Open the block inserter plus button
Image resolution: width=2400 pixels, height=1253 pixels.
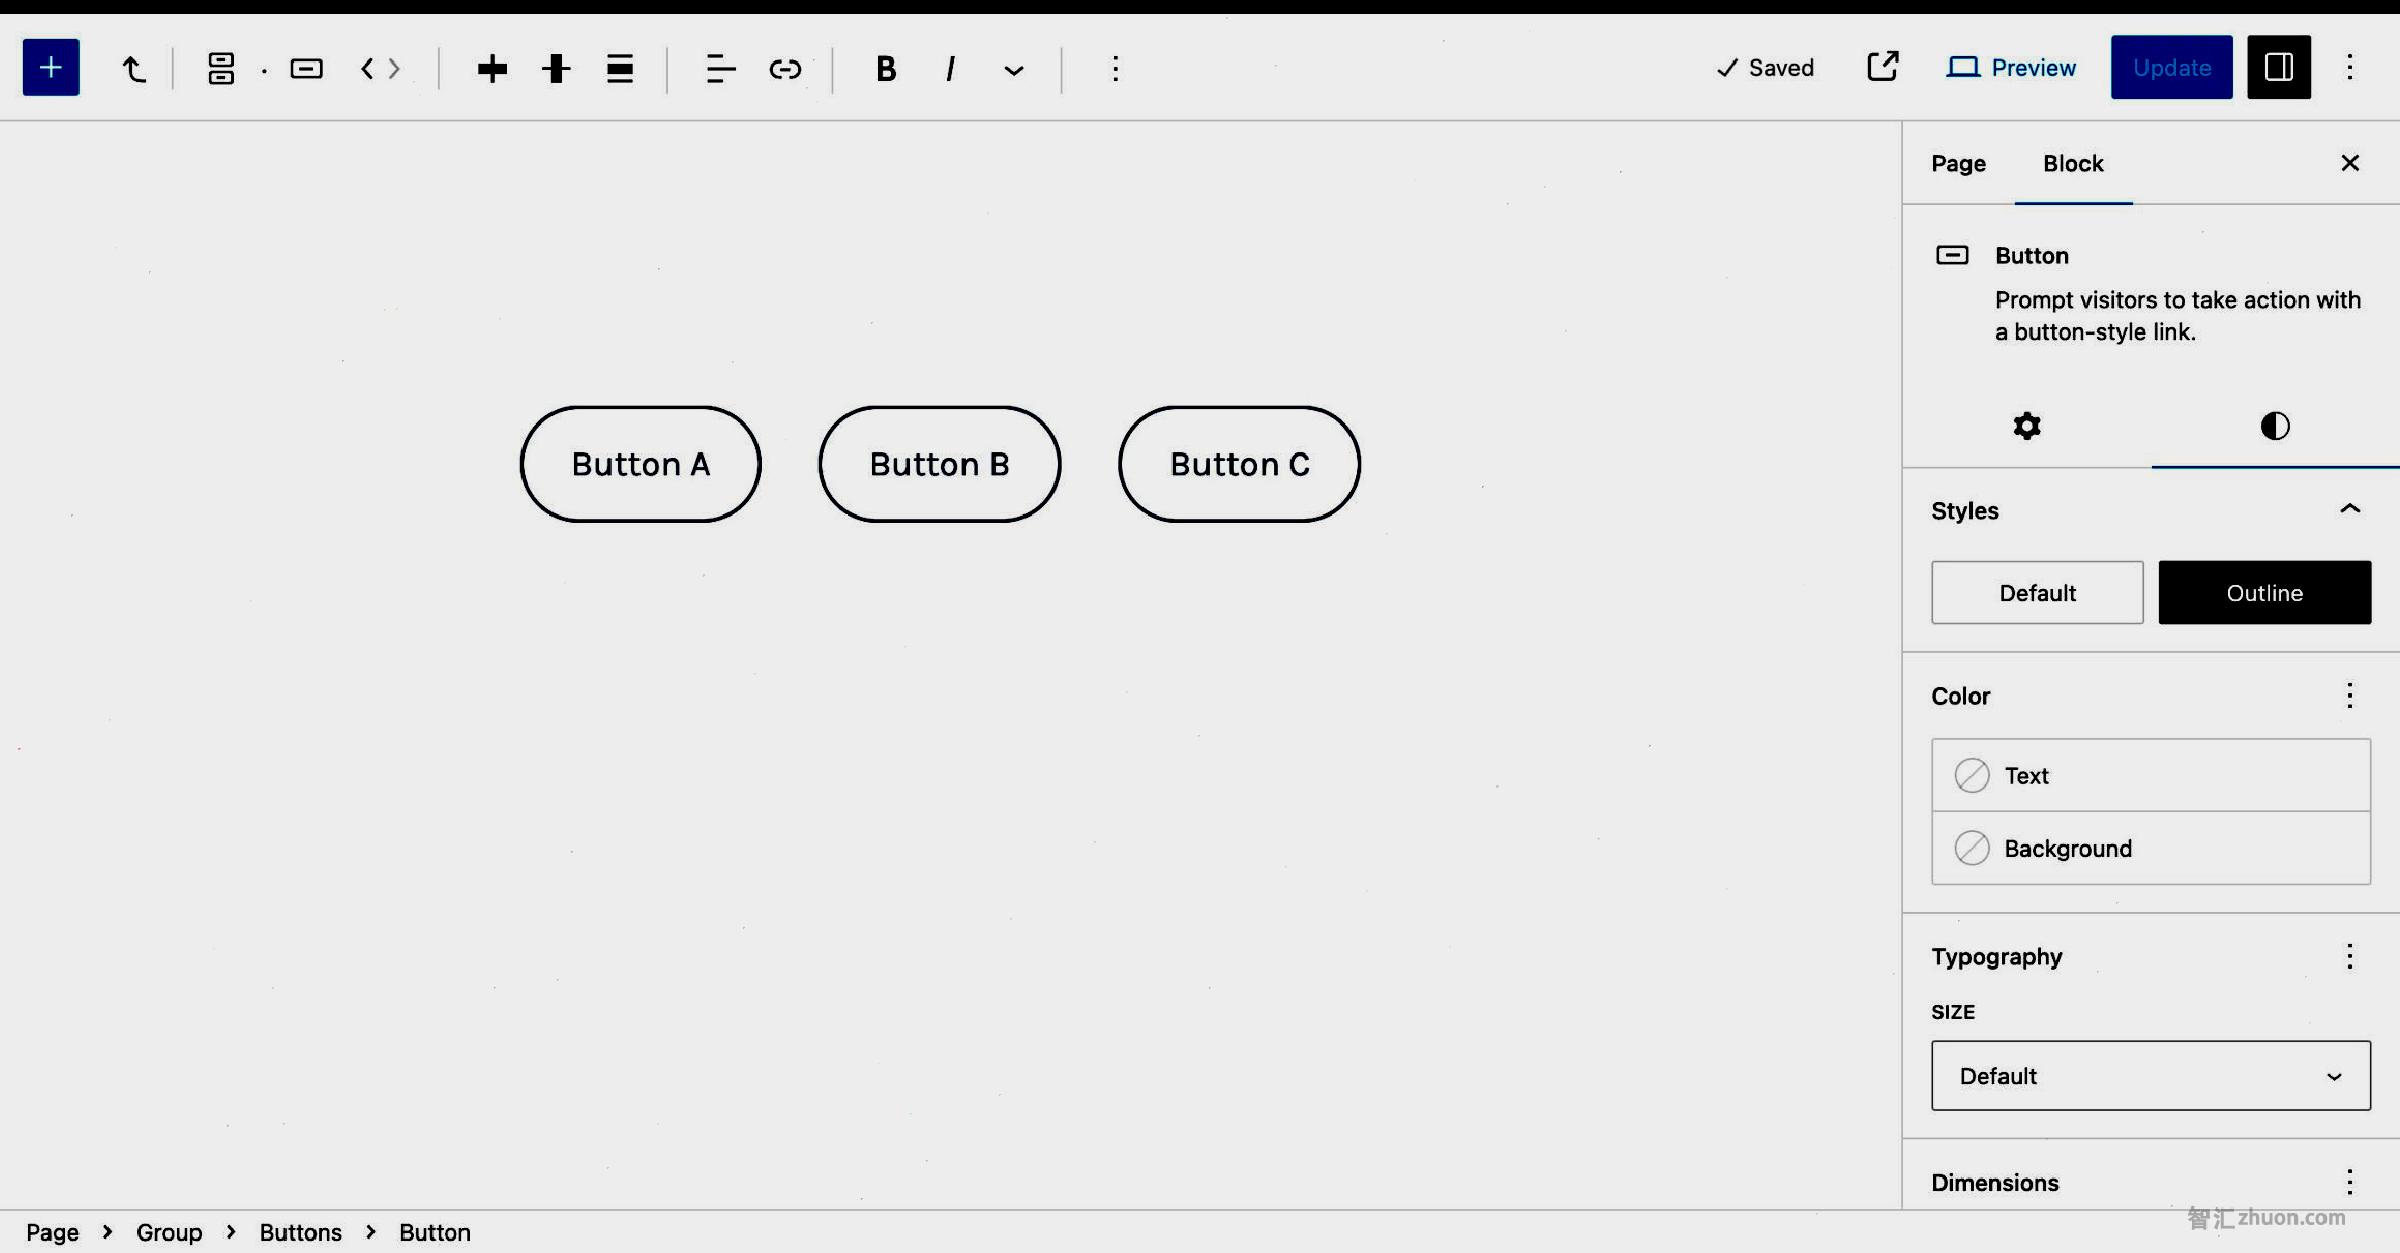51,68
